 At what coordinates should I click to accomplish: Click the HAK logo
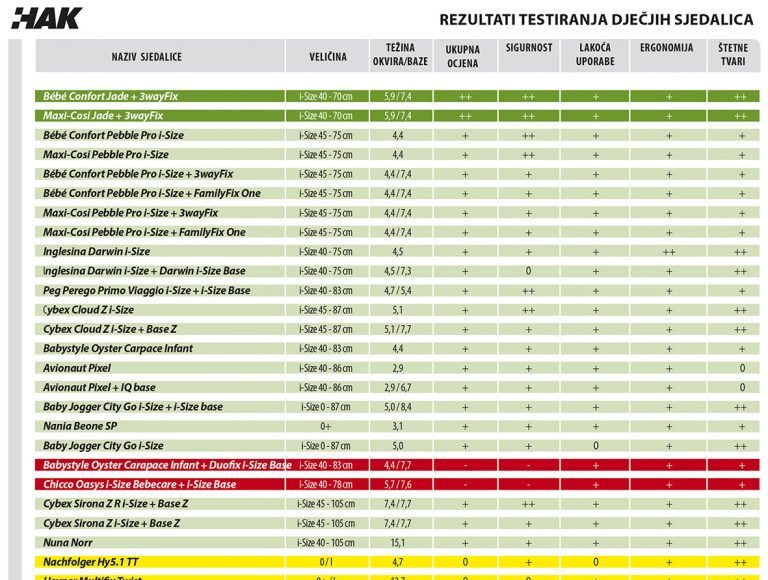(47, 18)
